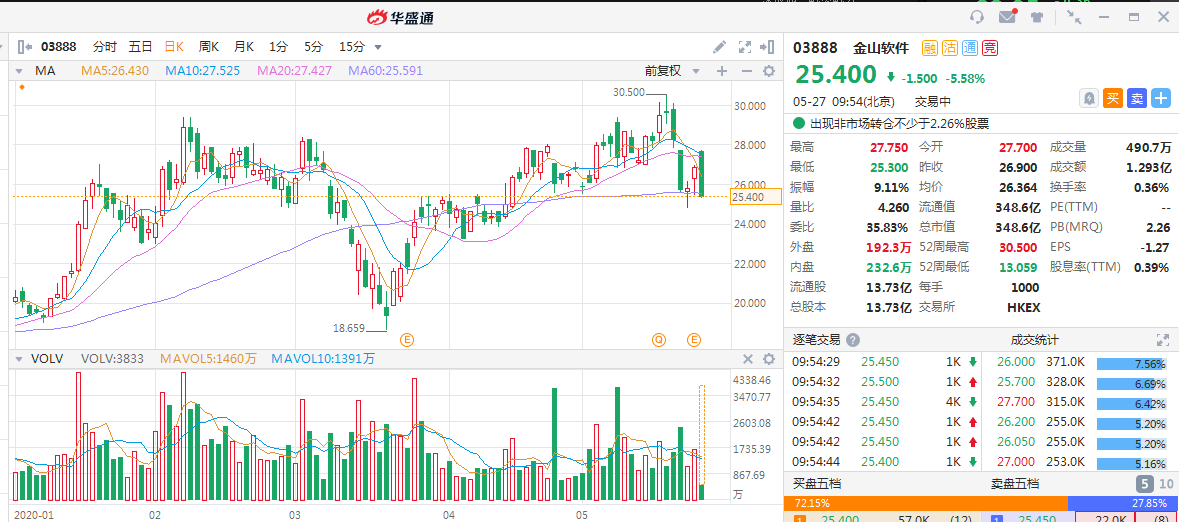Close the VOLV indicator panel
Viewport: 1179px width, 522px height.
click(746, 359)
